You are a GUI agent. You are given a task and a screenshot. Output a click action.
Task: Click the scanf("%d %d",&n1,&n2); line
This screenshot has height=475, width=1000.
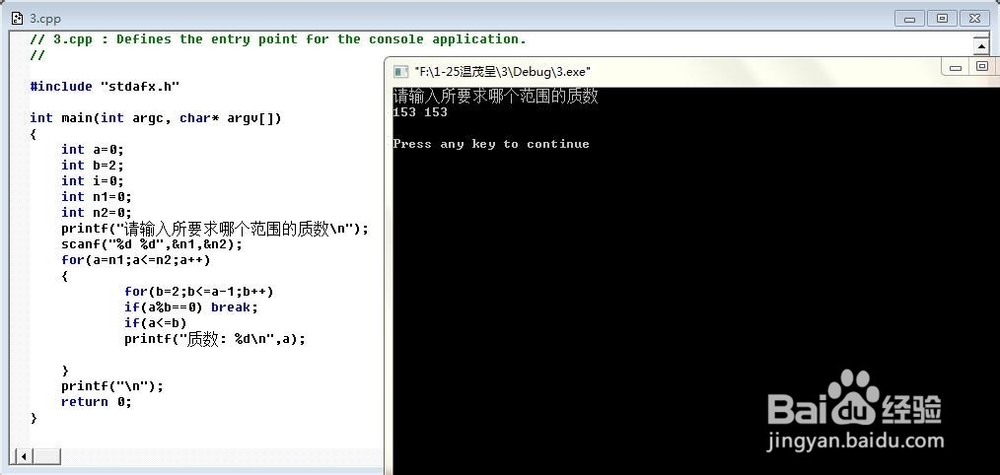point(152,245)
